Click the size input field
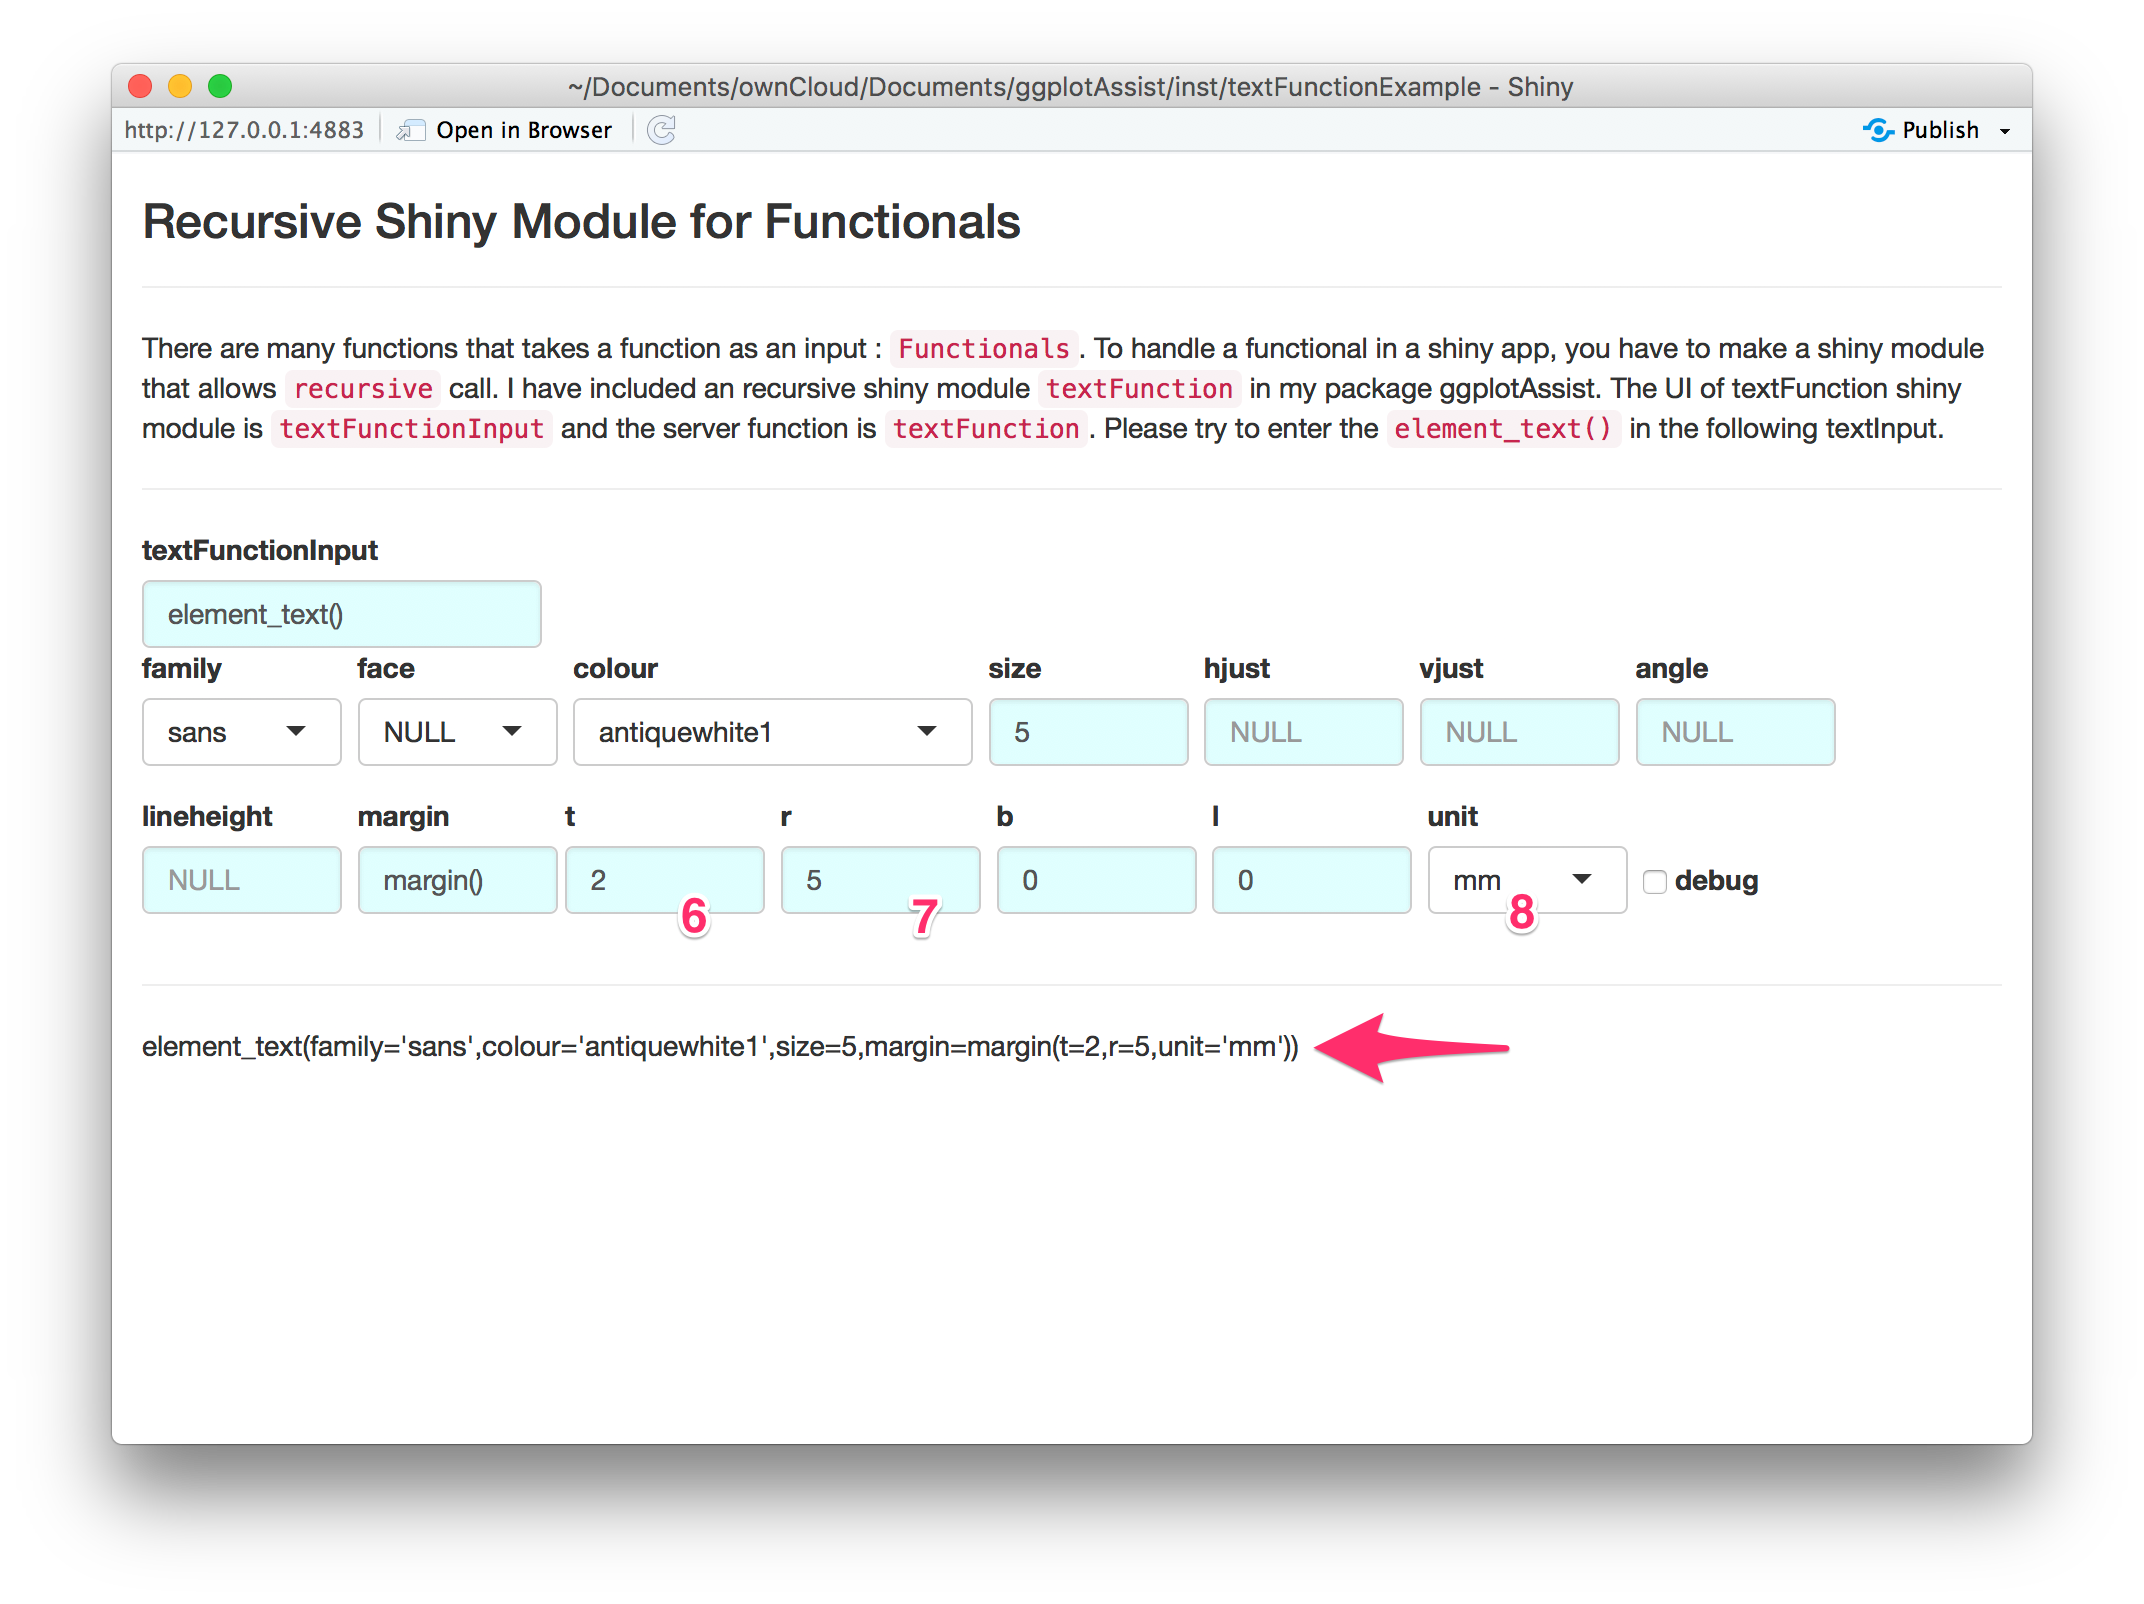The width and height of the screenshot is (2144, 1604). (1088, 732)
